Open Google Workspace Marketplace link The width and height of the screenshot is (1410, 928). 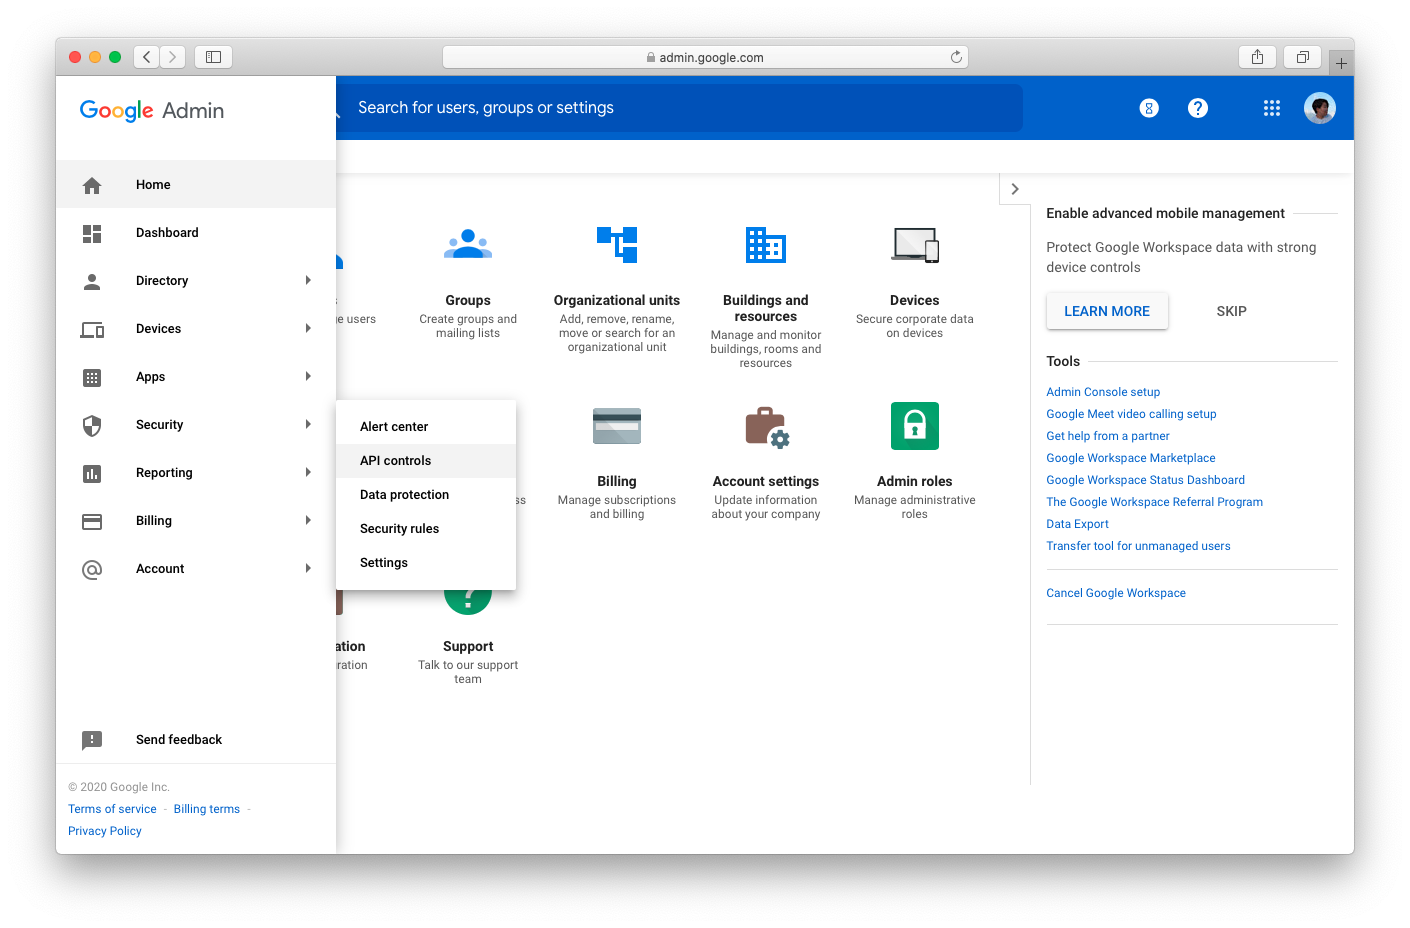click(1131, 458)
